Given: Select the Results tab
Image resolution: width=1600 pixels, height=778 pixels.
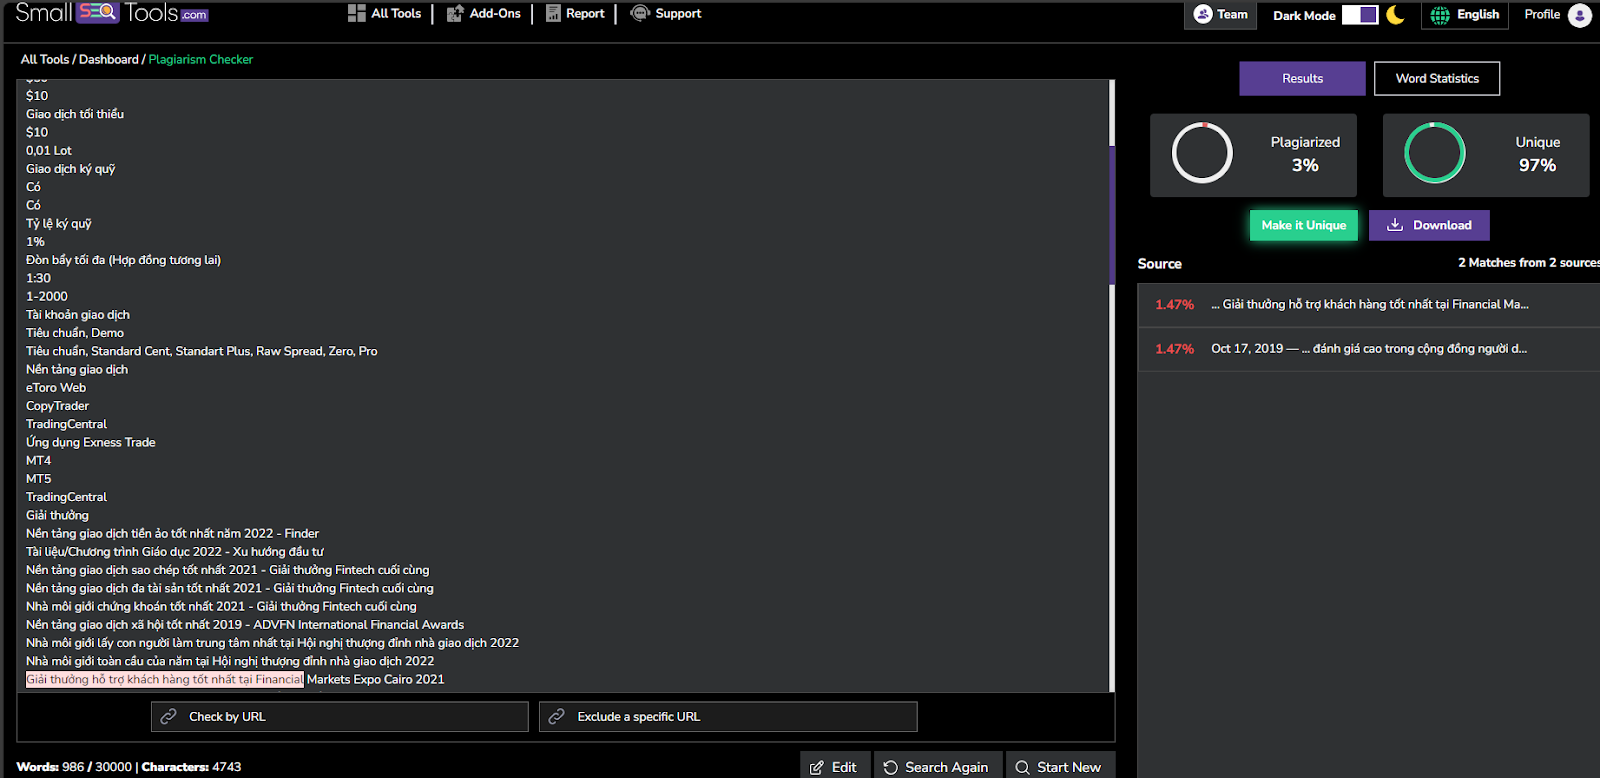Looking at the screenshot, I should (1302, 78).
